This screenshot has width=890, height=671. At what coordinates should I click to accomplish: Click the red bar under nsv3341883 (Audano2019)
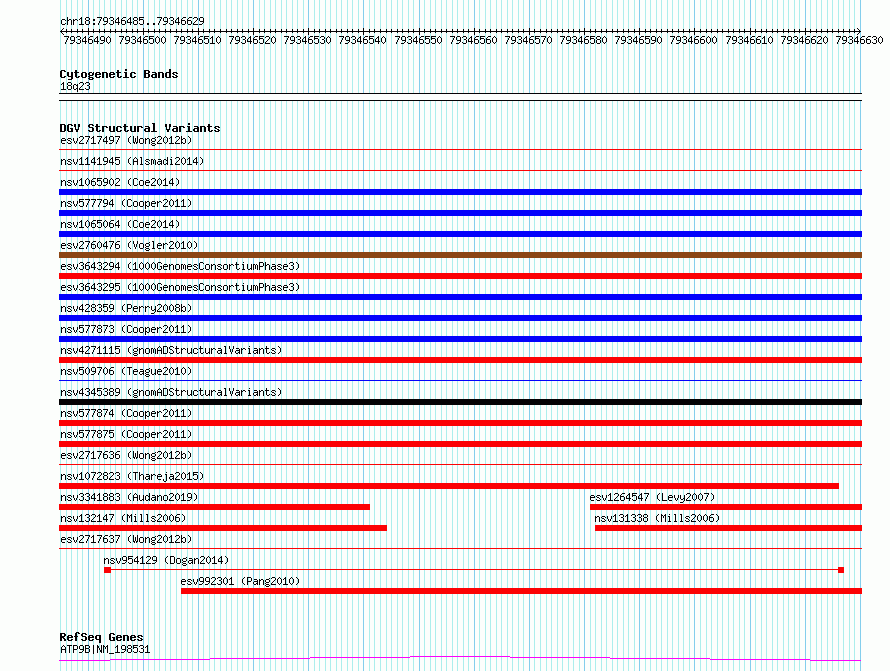(x=215, y=507)
